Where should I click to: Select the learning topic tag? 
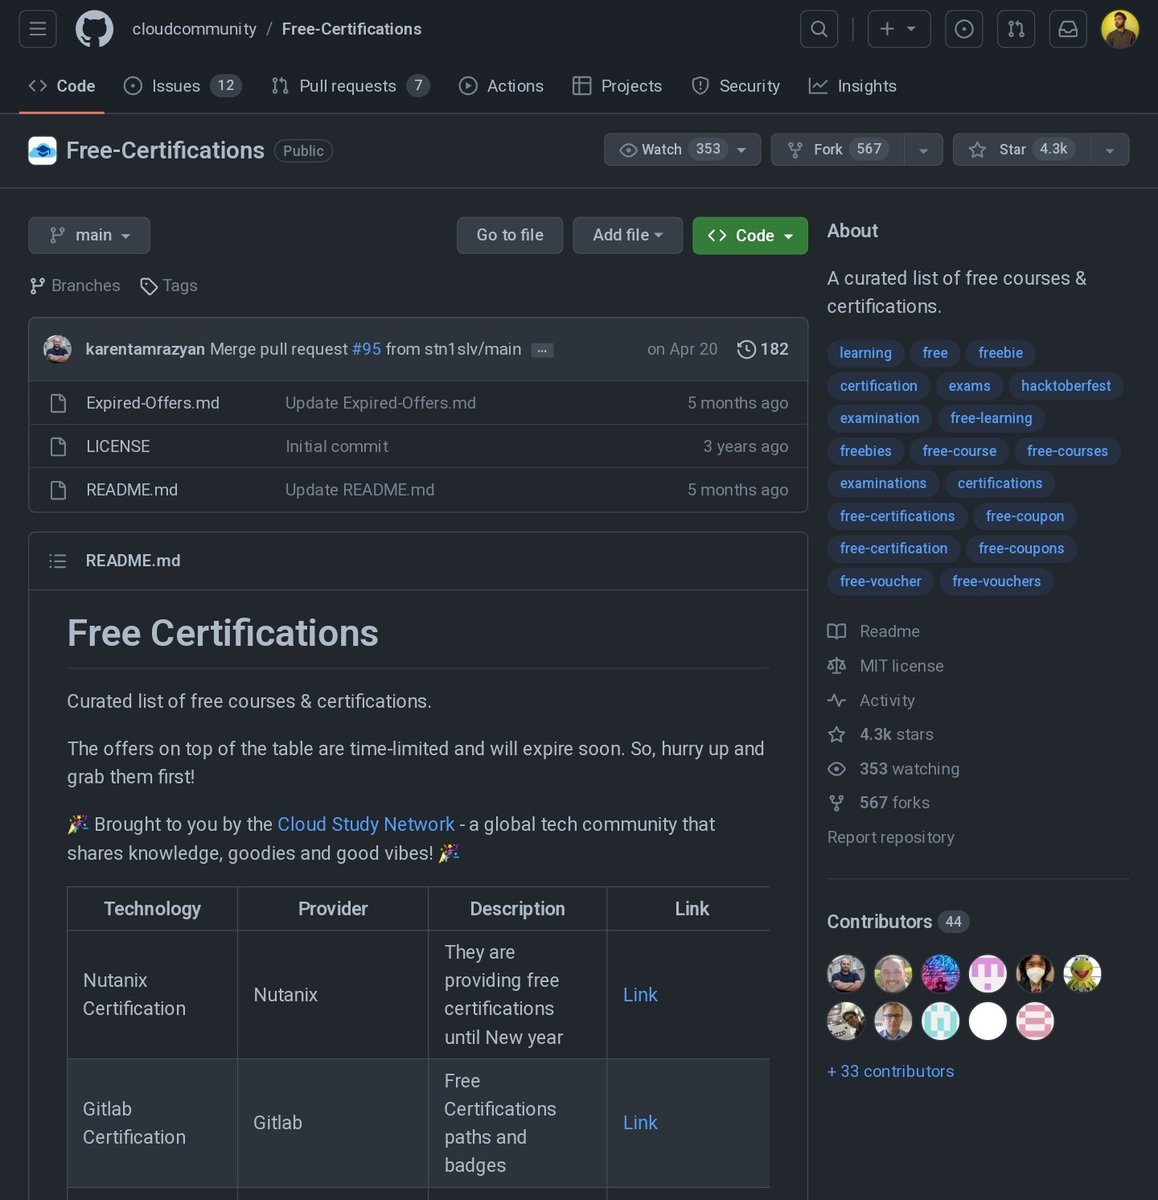tap(866, 353)
